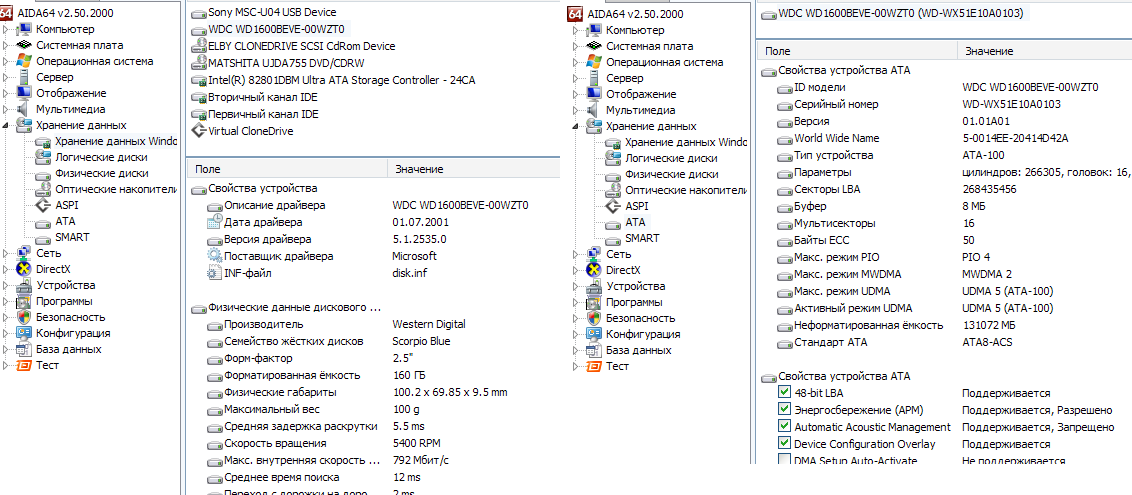Viewport: 1132px width, 495px height.
Task: Select WDC WD1600BEVE-00WZT0 (WD-WX51E10A0103) entry in right window
Action: point(900,13)
